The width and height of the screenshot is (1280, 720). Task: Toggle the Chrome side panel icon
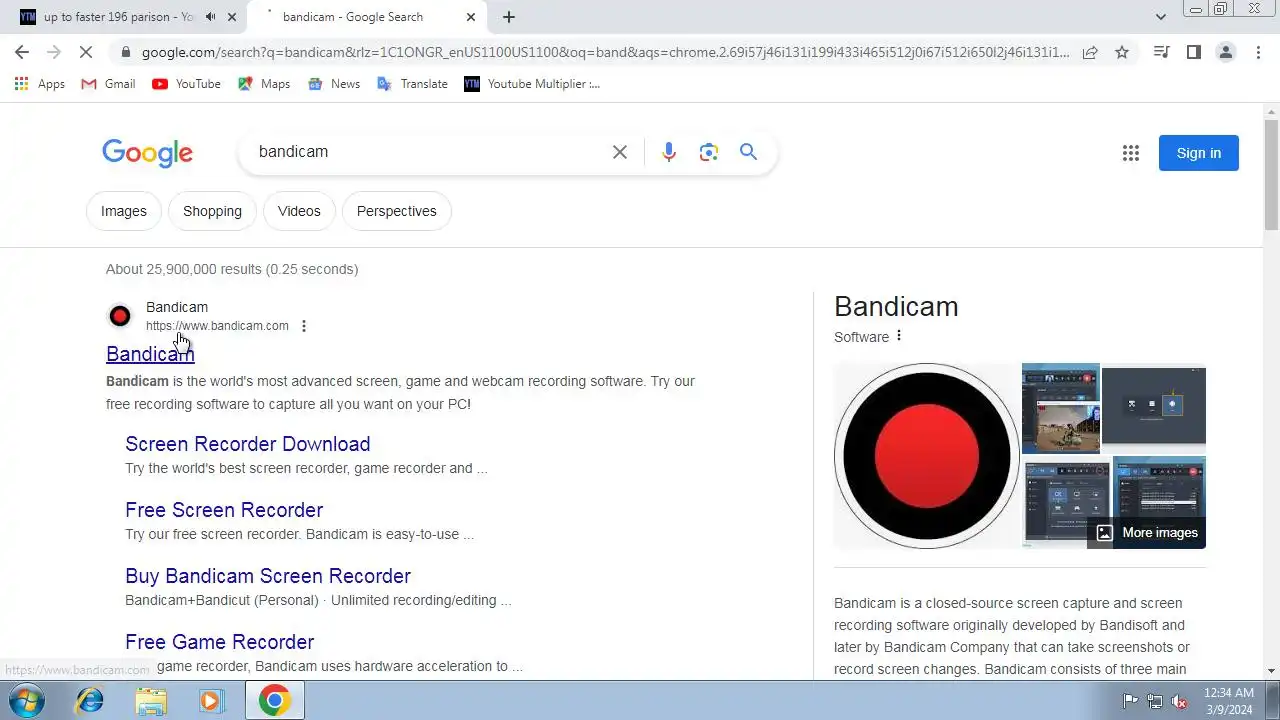point(1193,52)
